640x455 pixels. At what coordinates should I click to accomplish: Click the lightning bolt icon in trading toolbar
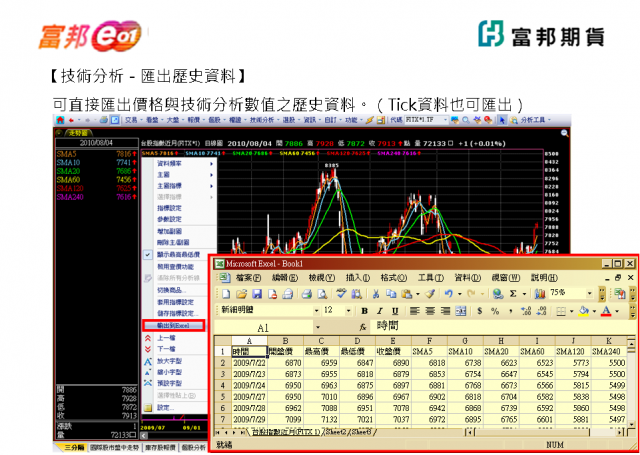click(x=370, y=120)
